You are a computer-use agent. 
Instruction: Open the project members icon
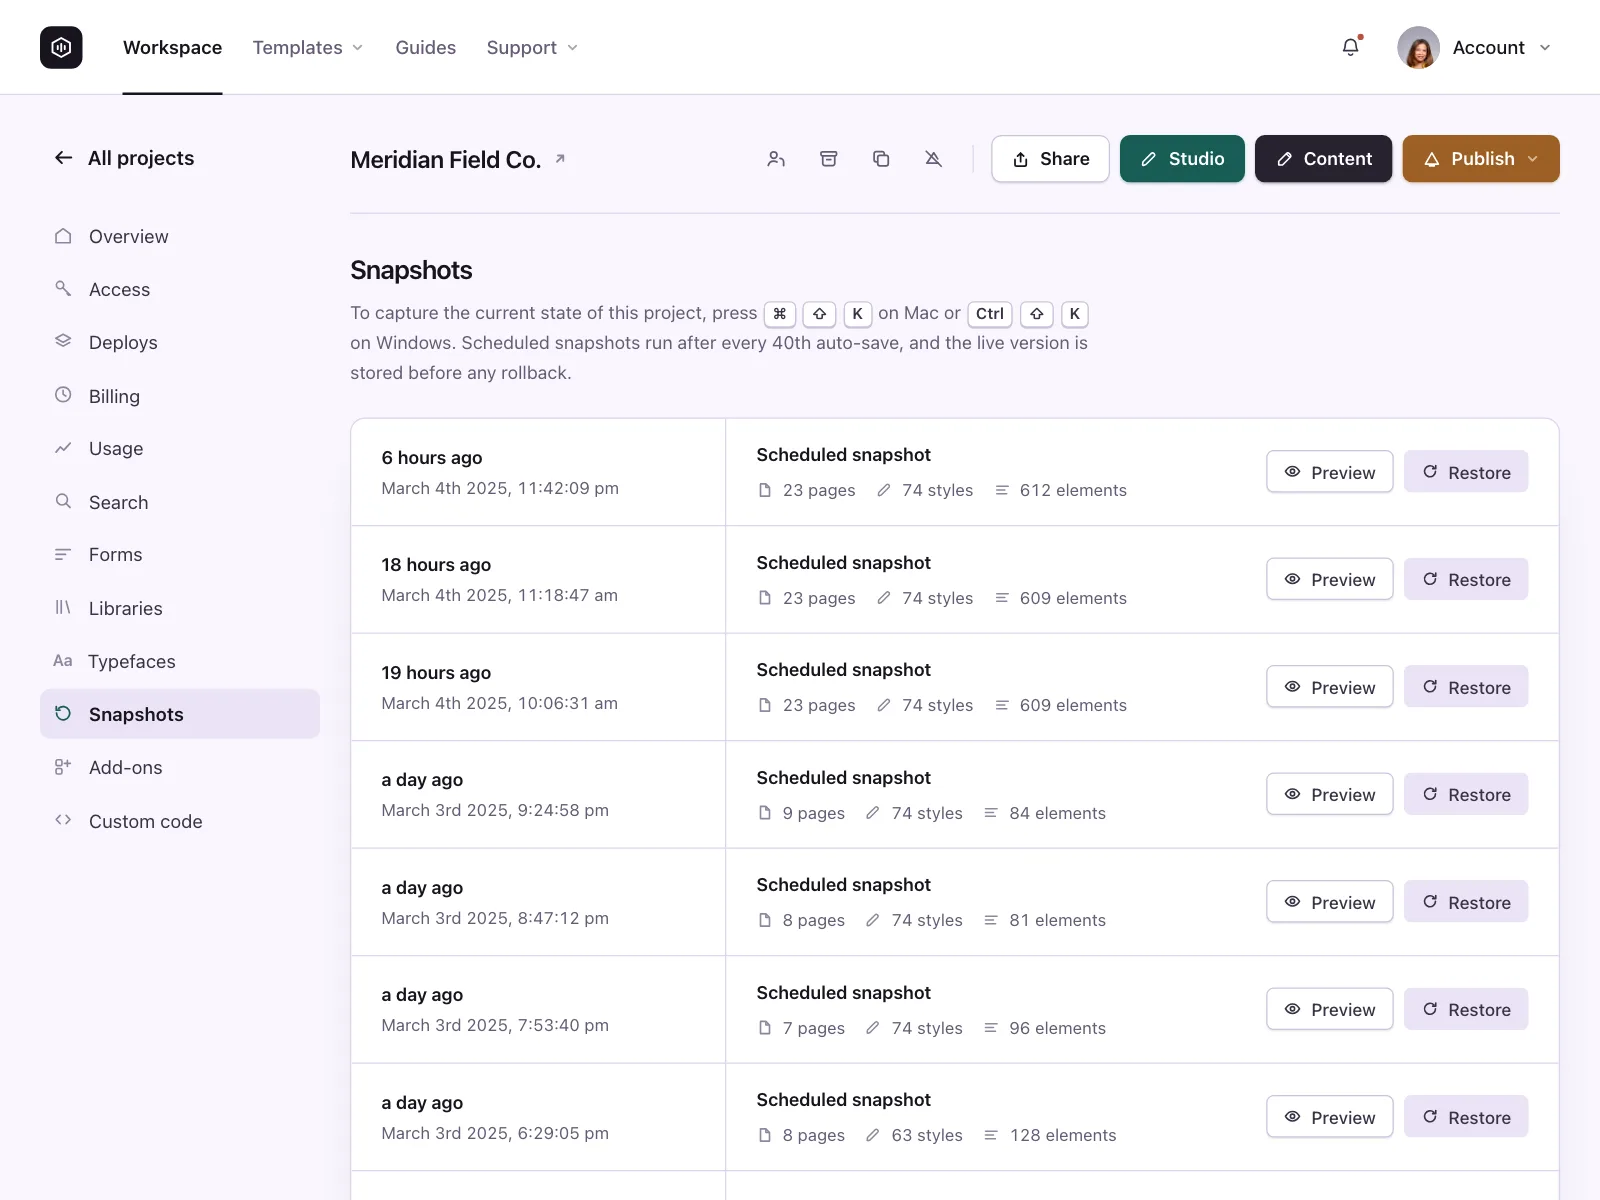click(776, 159)
